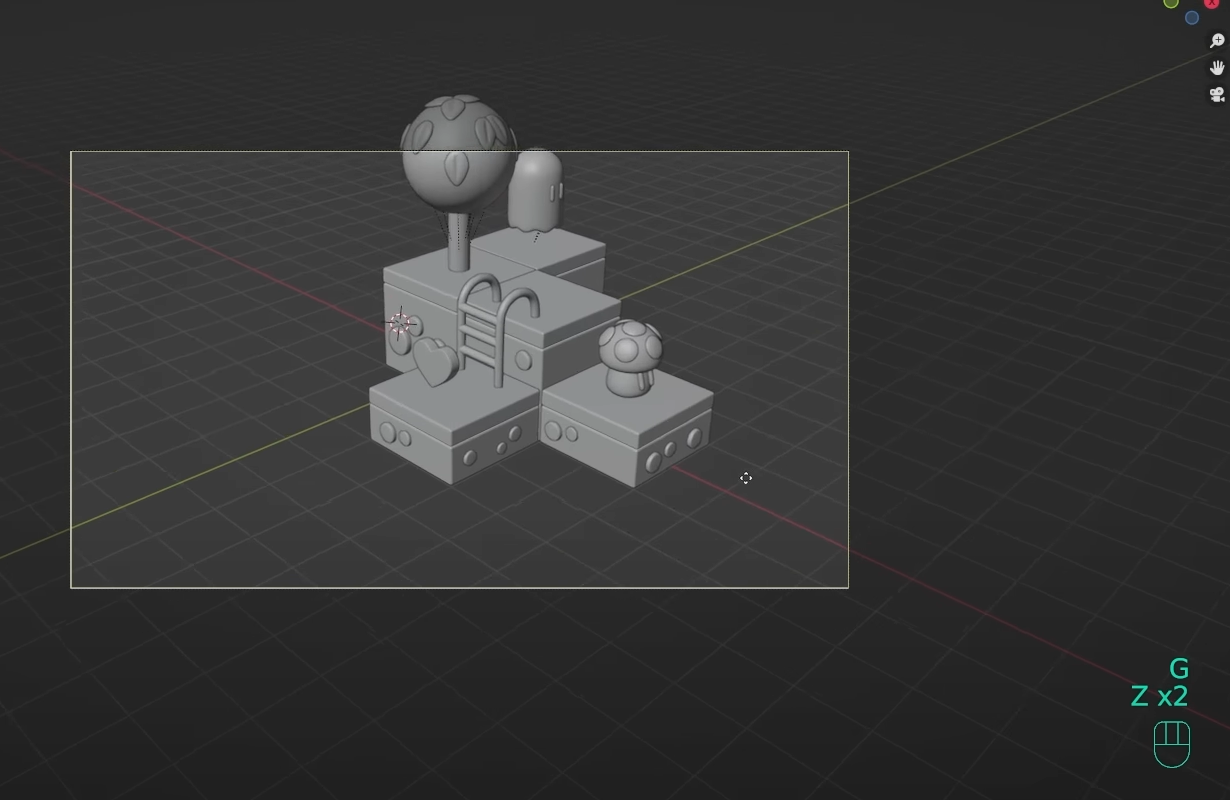
Task: Select the ghost figure model
Action: 535,191
